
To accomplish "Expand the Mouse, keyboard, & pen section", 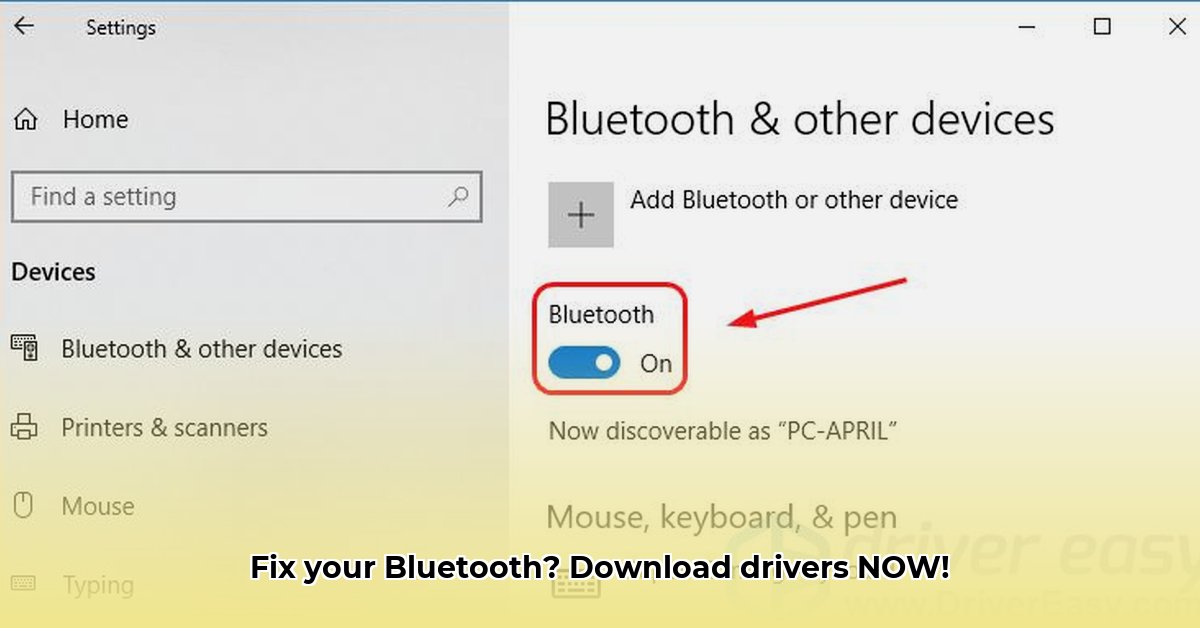I will 722,517.
